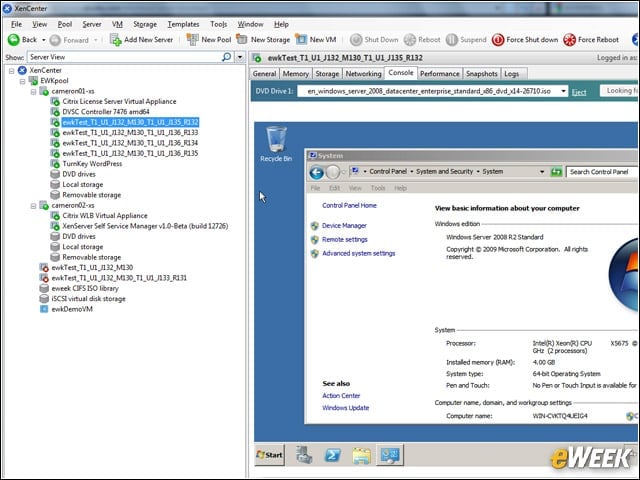Click the Back navigation icon
The image size is (640, 480).
tap(13, 40)
